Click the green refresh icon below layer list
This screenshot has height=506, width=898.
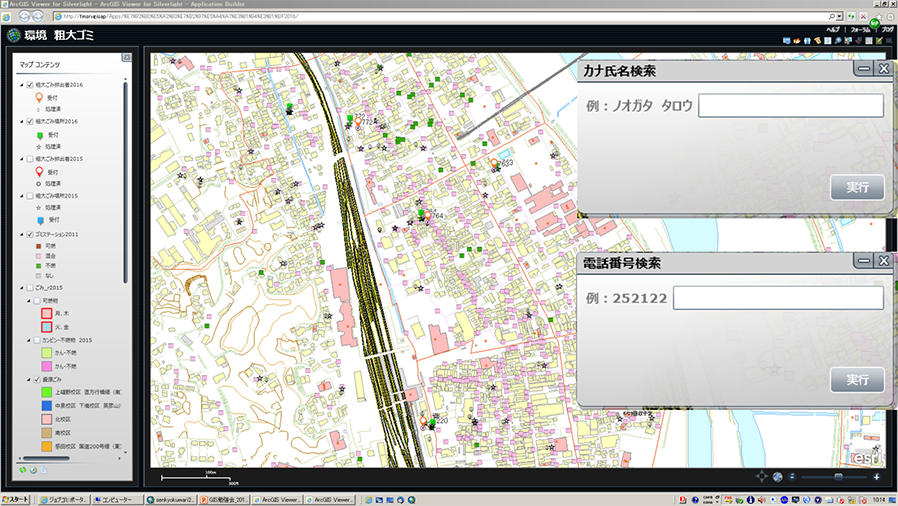[23, 470]
